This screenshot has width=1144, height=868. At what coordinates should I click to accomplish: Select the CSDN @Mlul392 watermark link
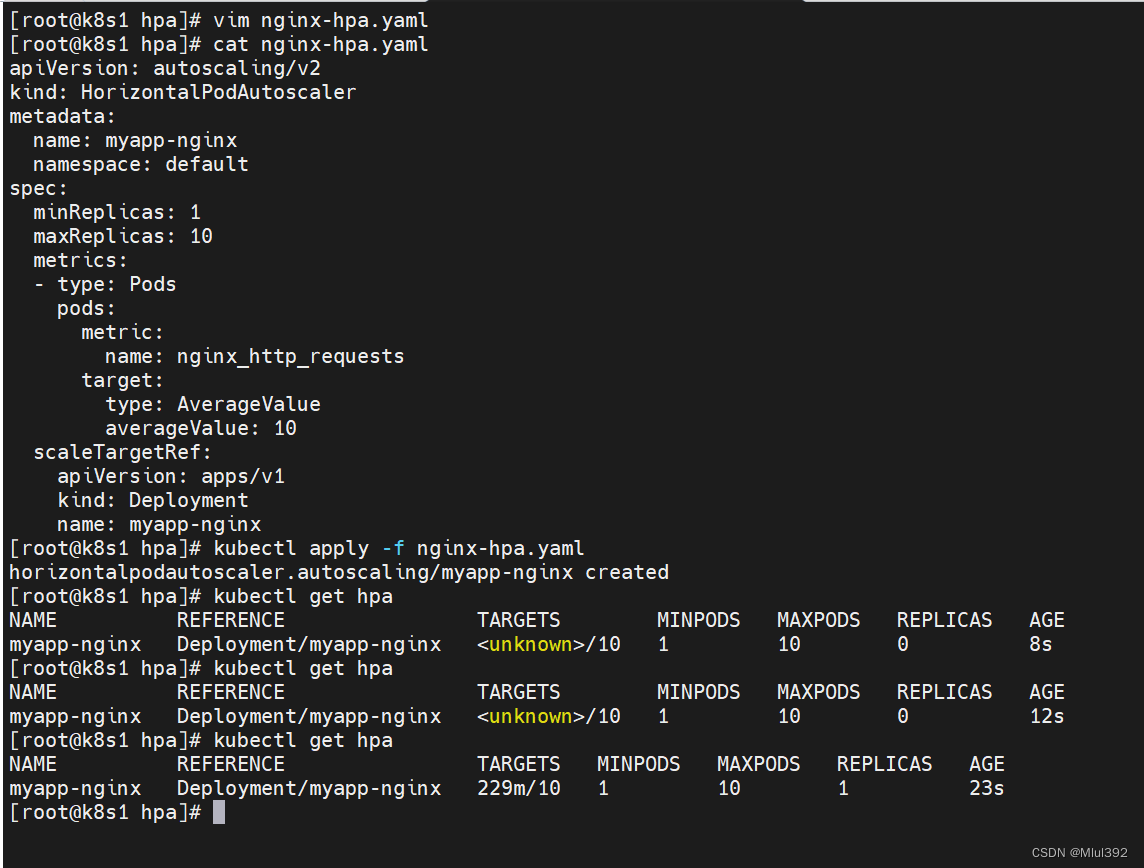1082,853
